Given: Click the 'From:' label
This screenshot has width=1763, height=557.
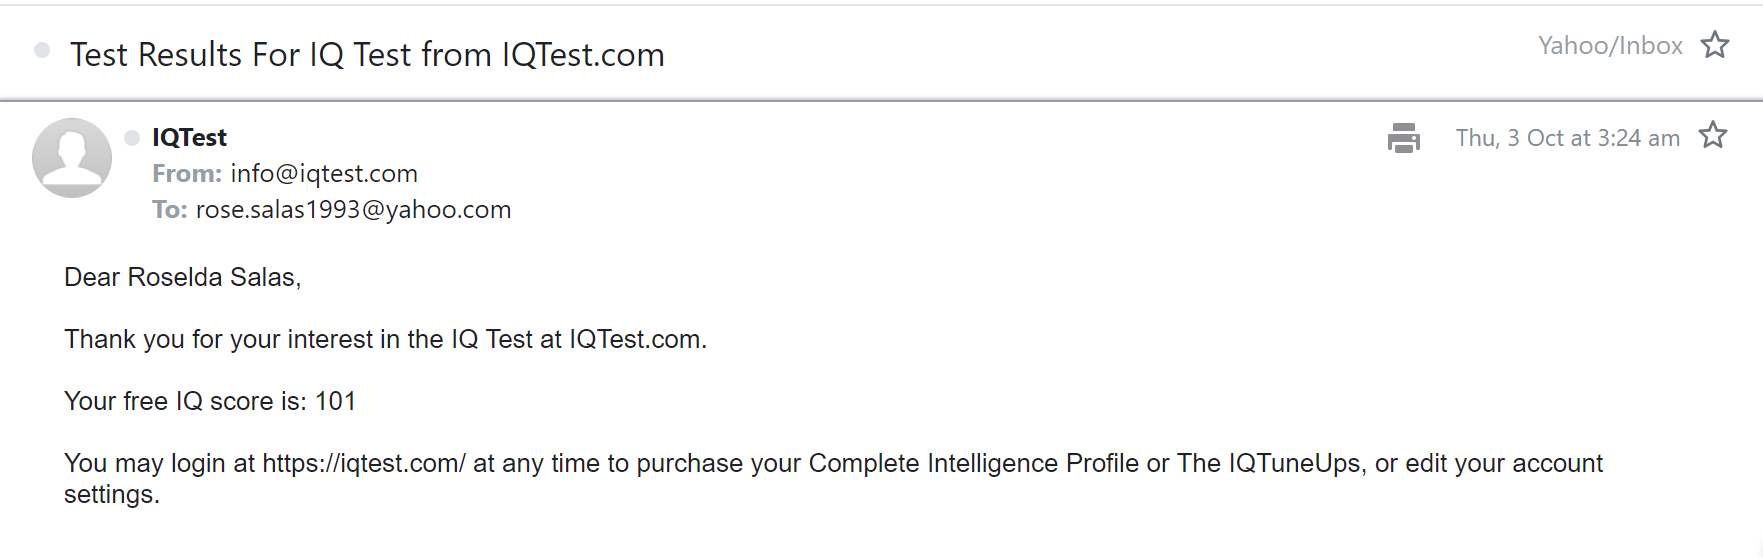Looking at the screenshot, I should point(187,174).
